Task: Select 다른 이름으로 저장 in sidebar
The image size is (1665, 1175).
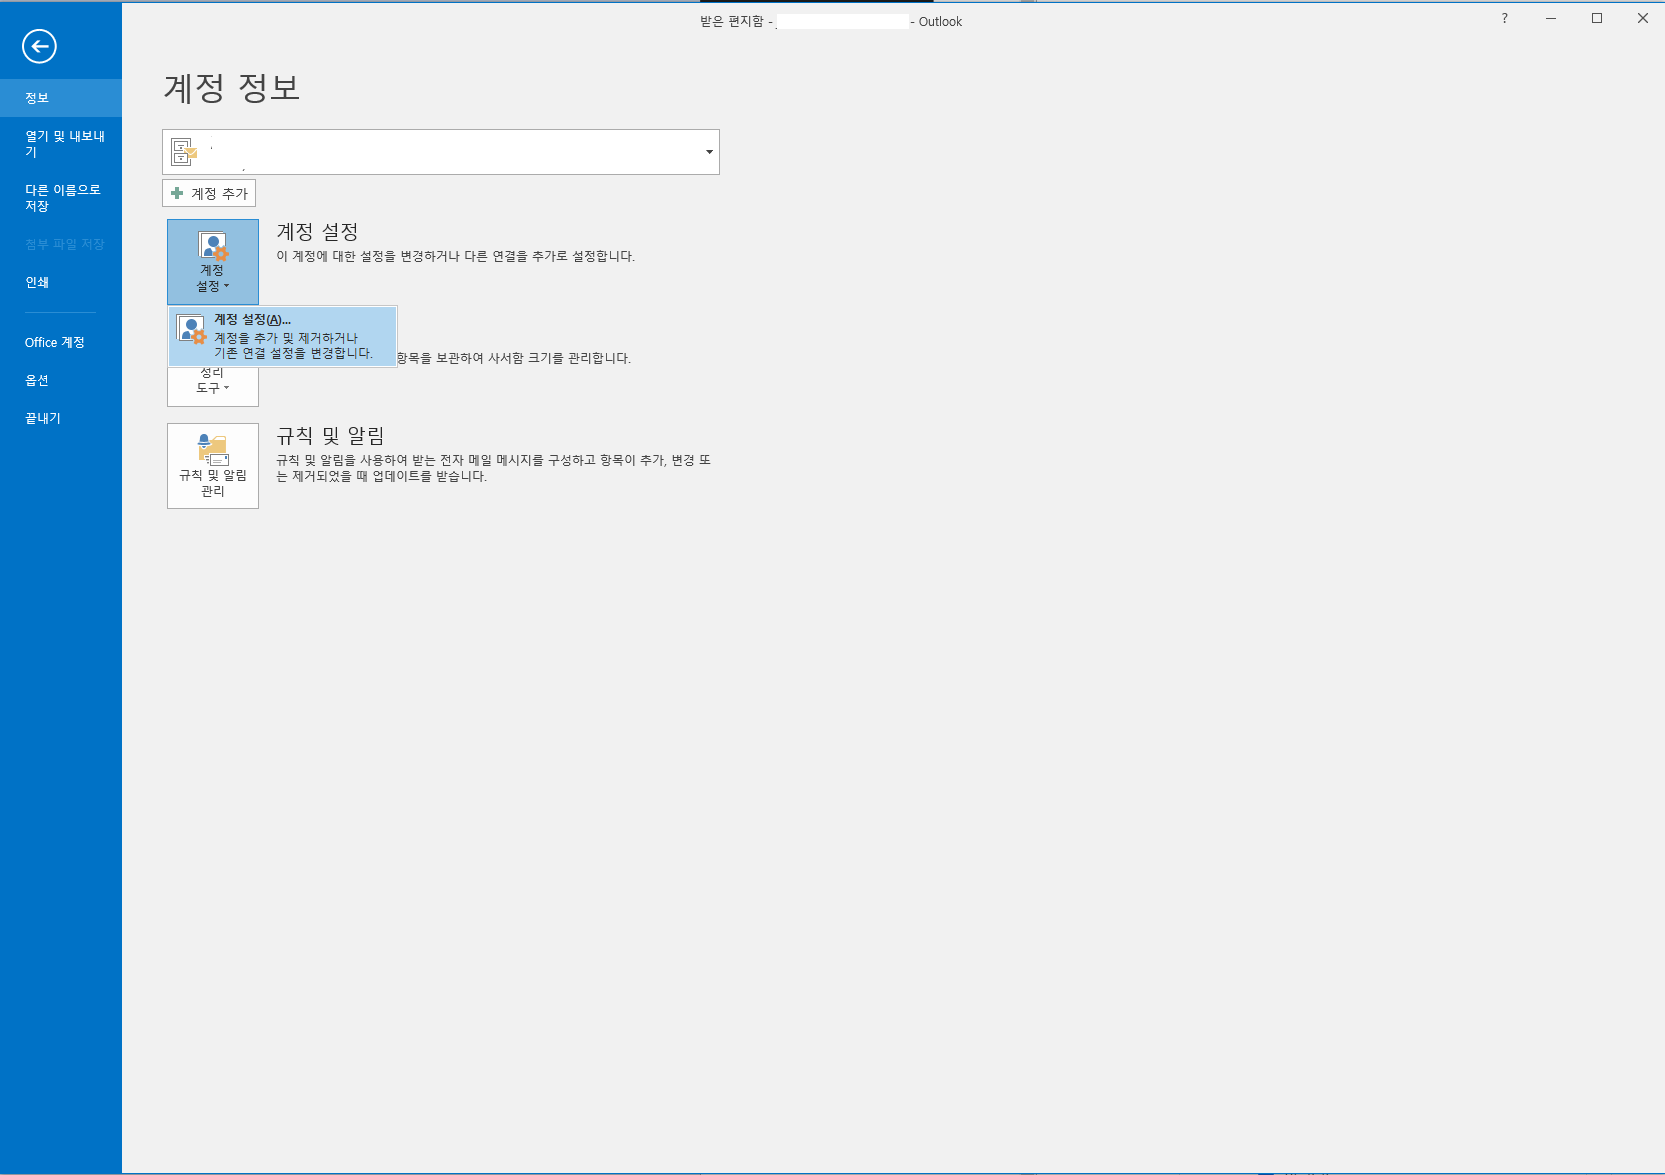Action: pyautogui.click(x=61, y=198)
